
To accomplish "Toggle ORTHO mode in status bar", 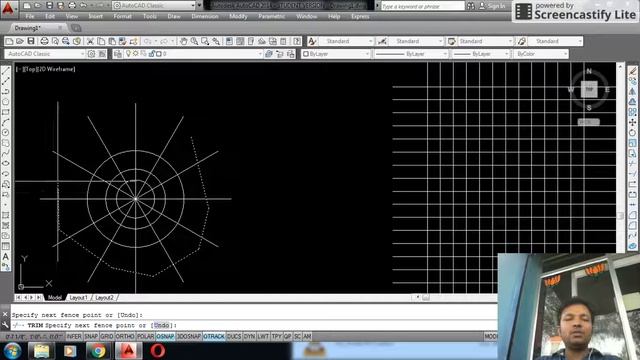I will (125, 336).
